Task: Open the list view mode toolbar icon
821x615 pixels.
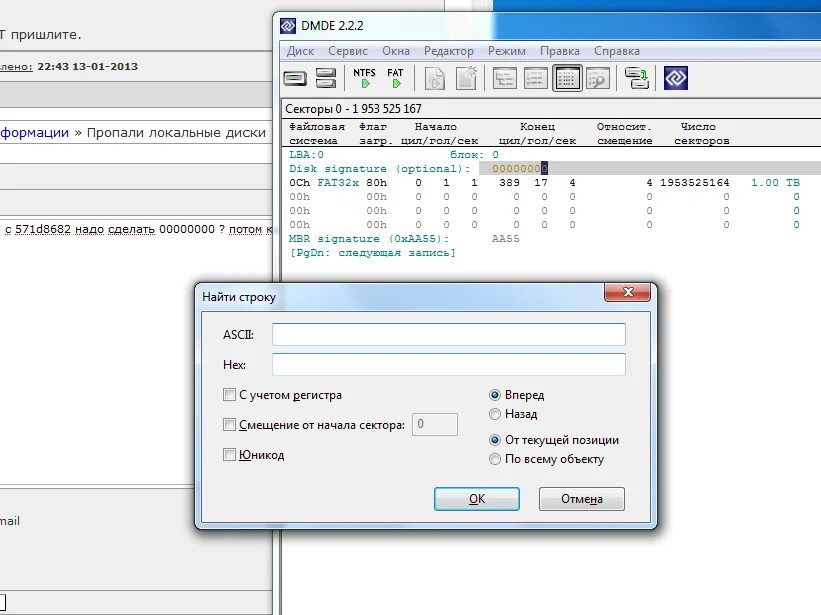Action: [536, 79]
